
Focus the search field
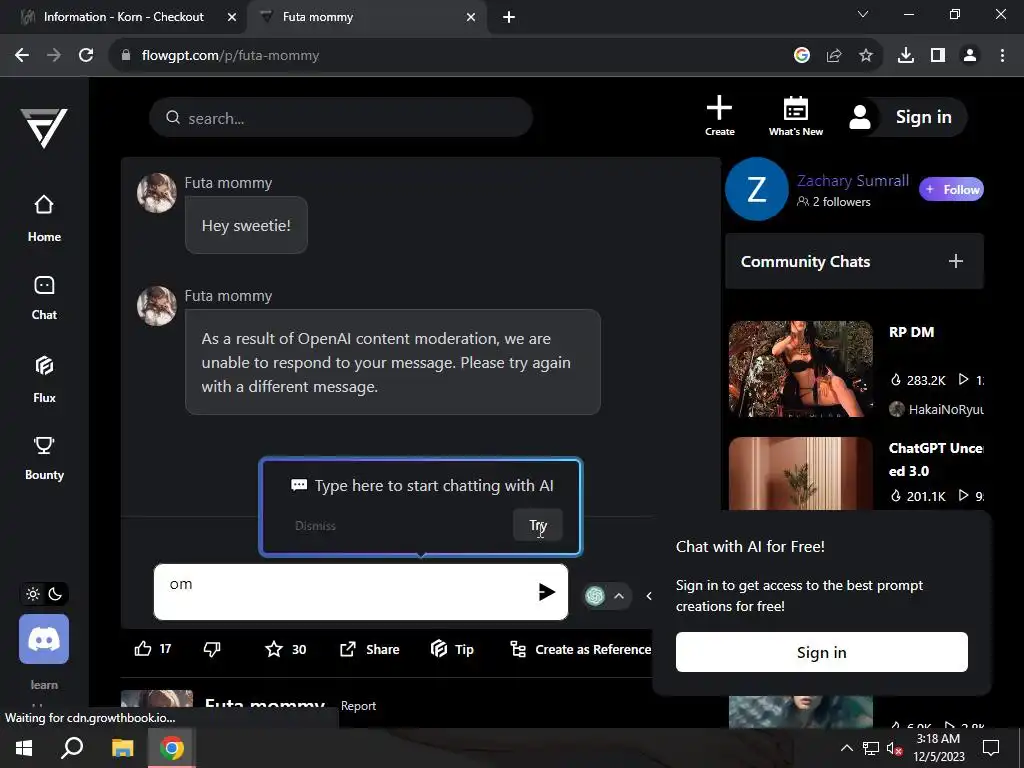click(341, 118)
